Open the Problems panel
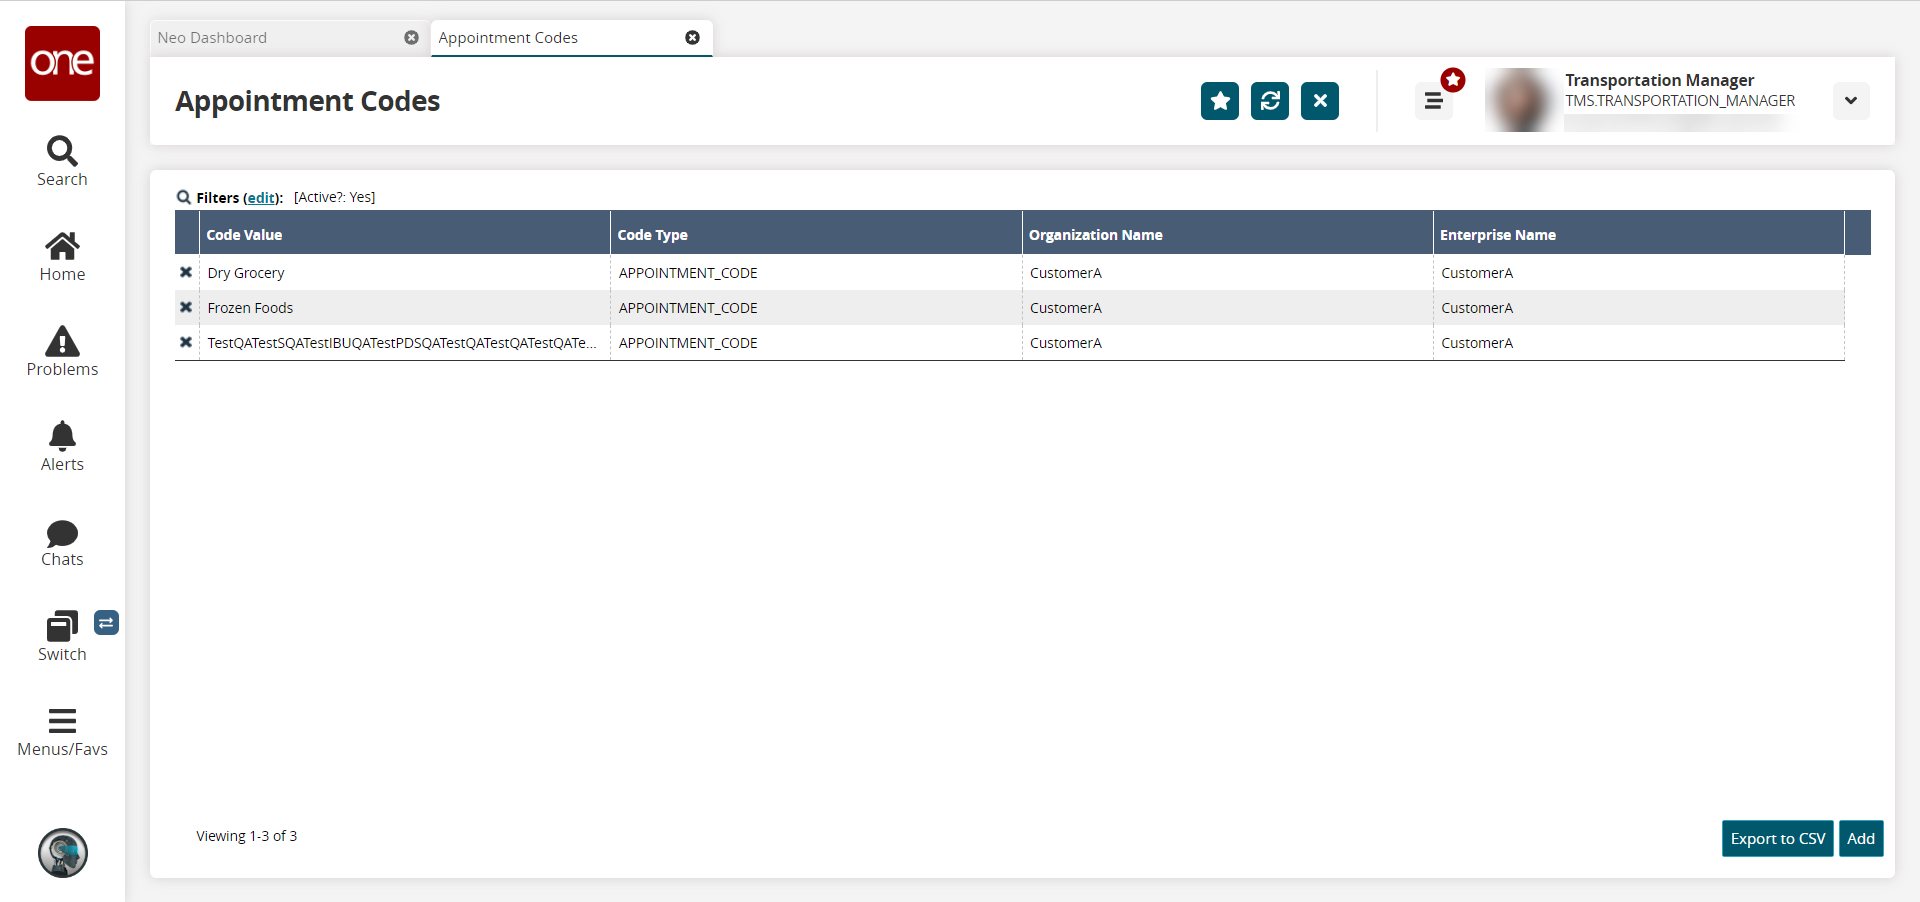The width and height of the screenshot is (1920, 902). point(62,351)
